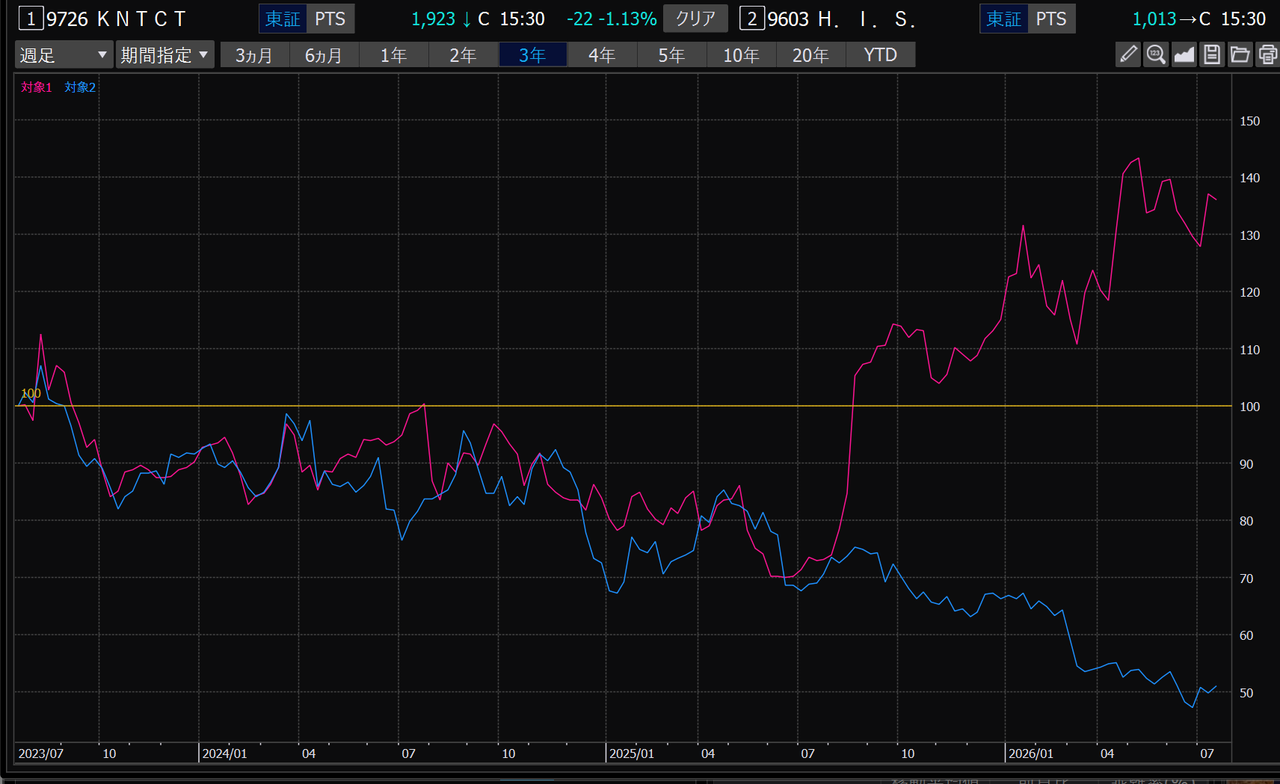Expand the 期間指定 dropdown

(165, 55)
